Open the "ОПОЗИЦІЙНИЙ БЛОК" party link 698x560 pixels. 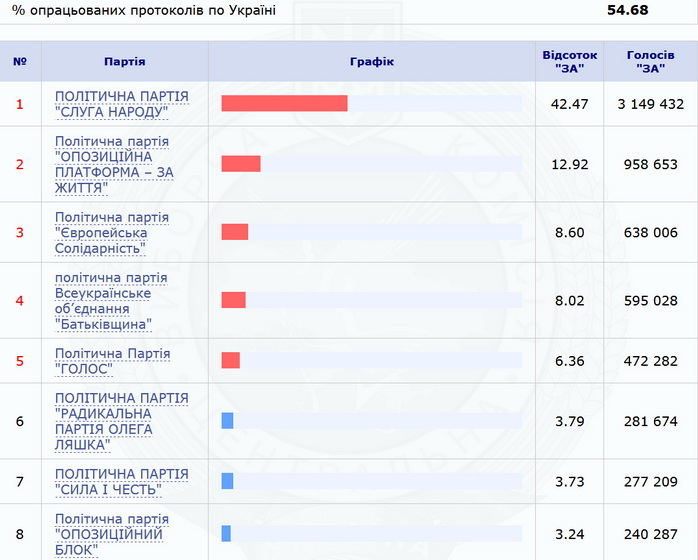click(x=111, y=535)
